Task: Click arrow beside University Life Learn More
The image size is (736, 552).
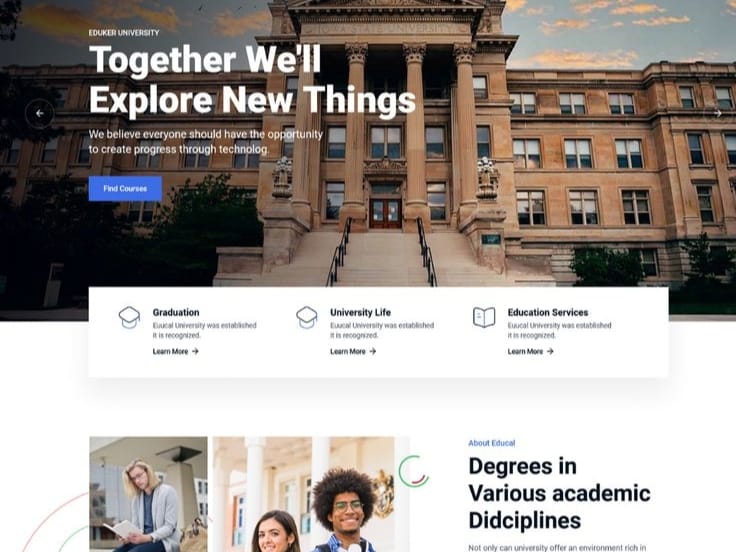Action: coord(373,351)
